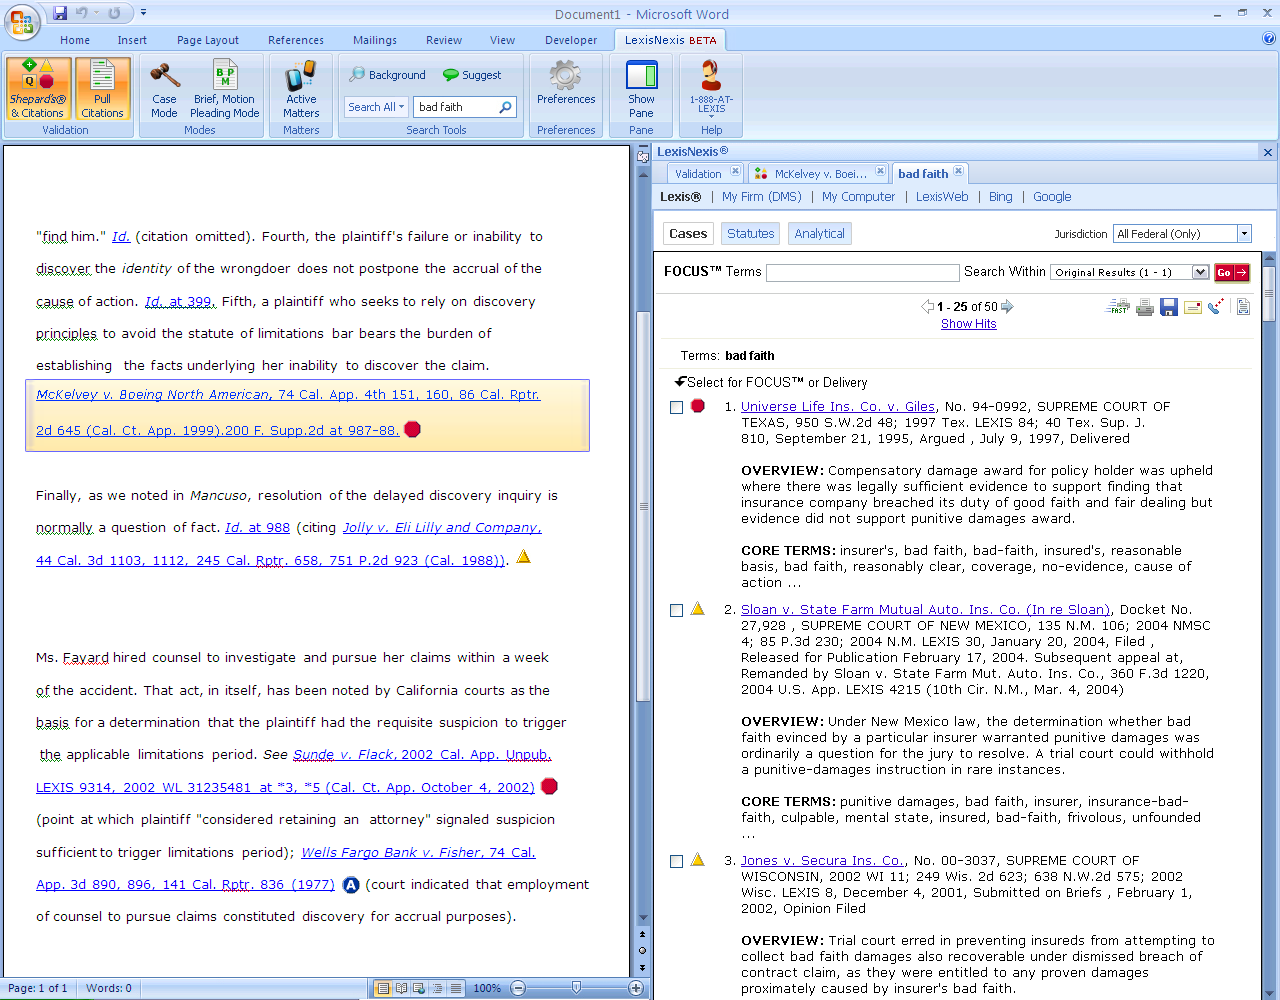The height and width of the screenshot is (1000, 1280).
Task: Click the zoom slider handle
Action: (x=576, y=987)
